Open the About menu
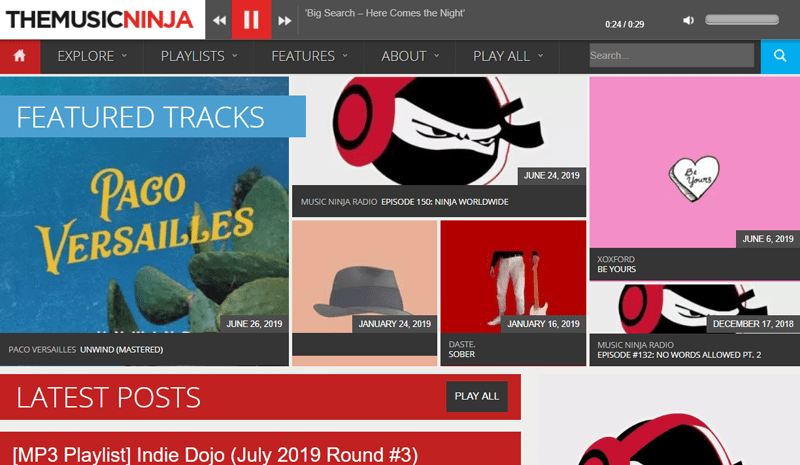This screenshot has height=465, width=800. (410, 56)
